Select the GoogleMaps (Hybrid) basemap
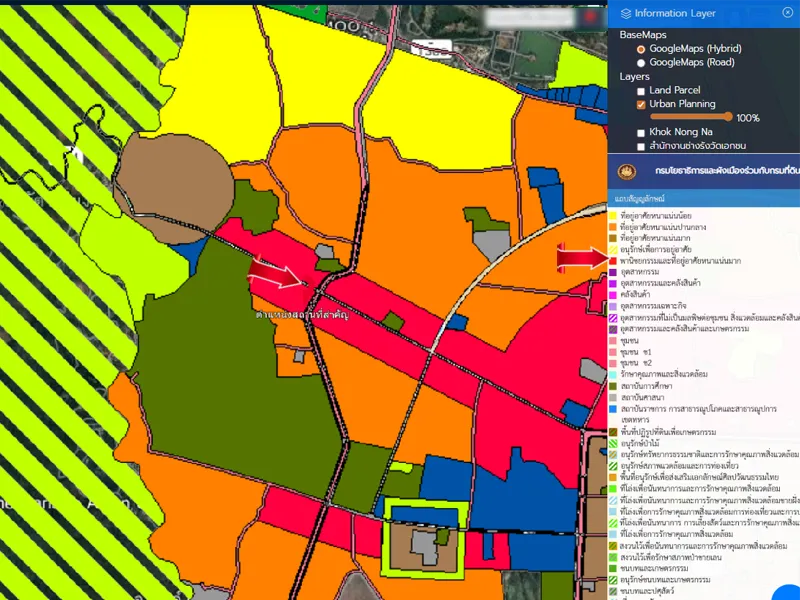This screenshot has height=600, width=800. pos(641,48)
